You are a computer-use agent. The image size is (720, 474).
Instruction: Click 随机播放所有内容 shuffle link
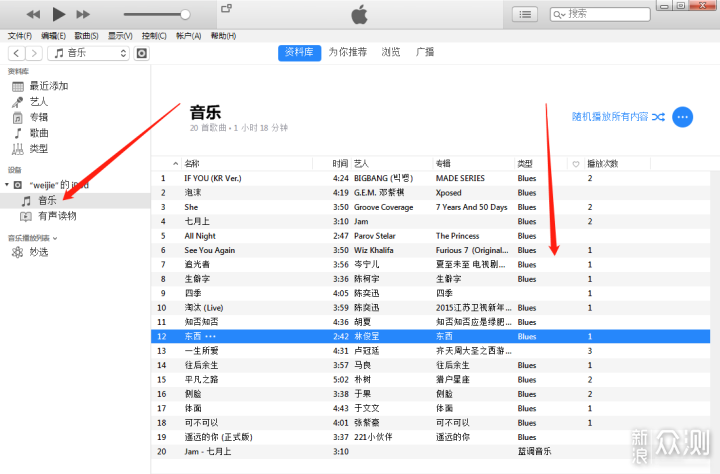point(618,117)
